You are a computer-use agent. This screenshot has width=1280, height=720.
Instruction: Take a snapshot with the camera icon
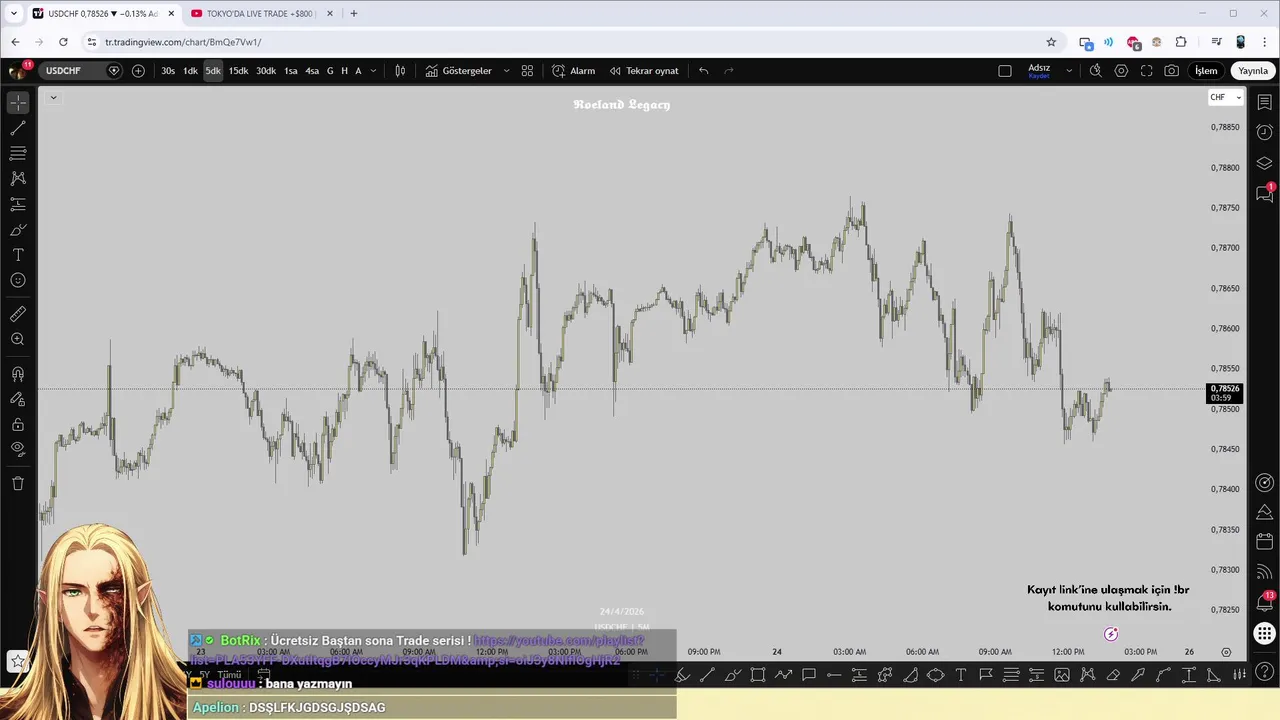[1172, 71]
